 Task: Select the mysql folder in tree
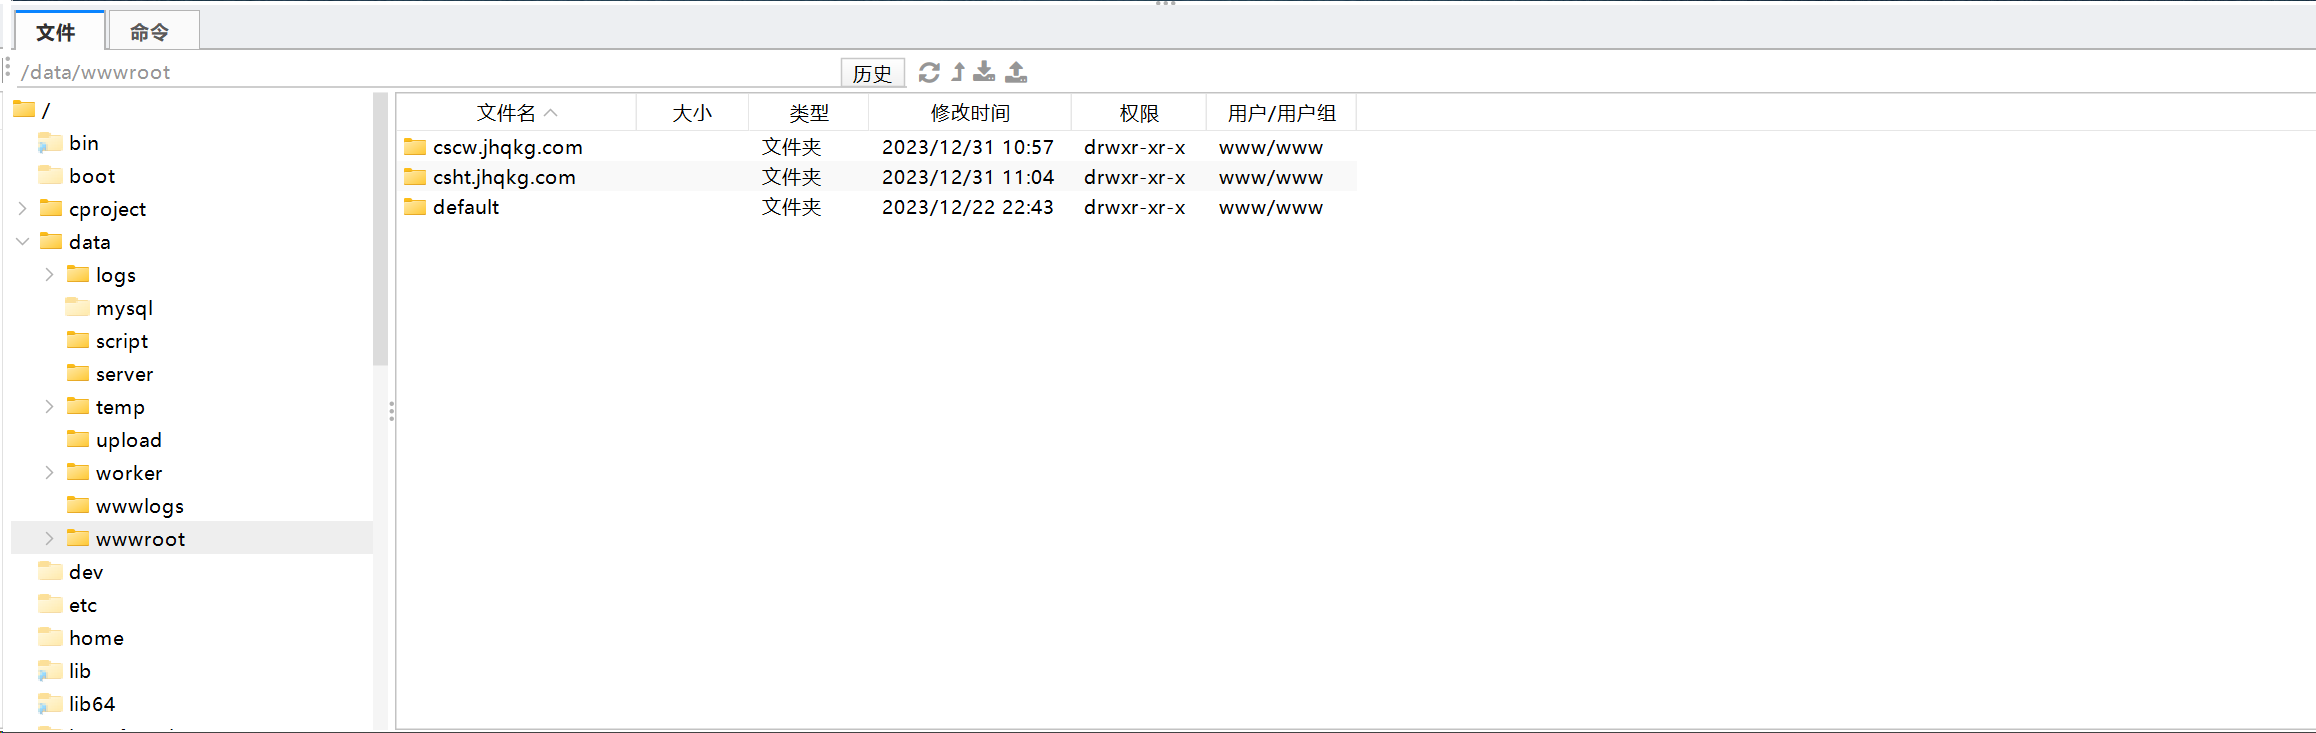[x=109, y=308]
